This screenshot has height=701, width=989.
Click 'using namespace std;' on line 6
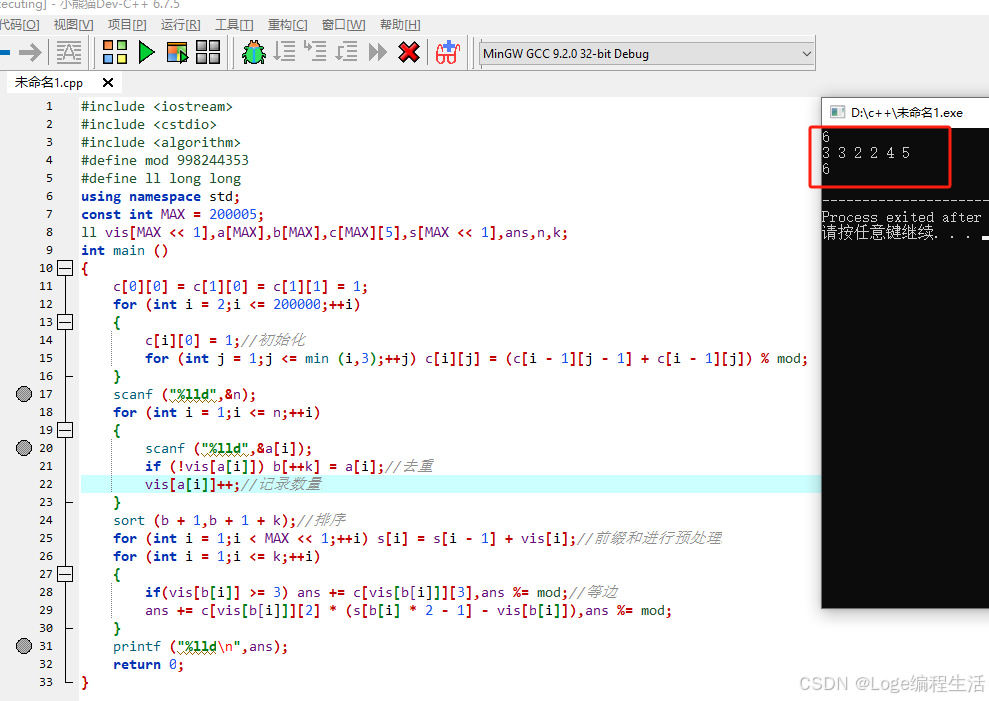point(161,196)
